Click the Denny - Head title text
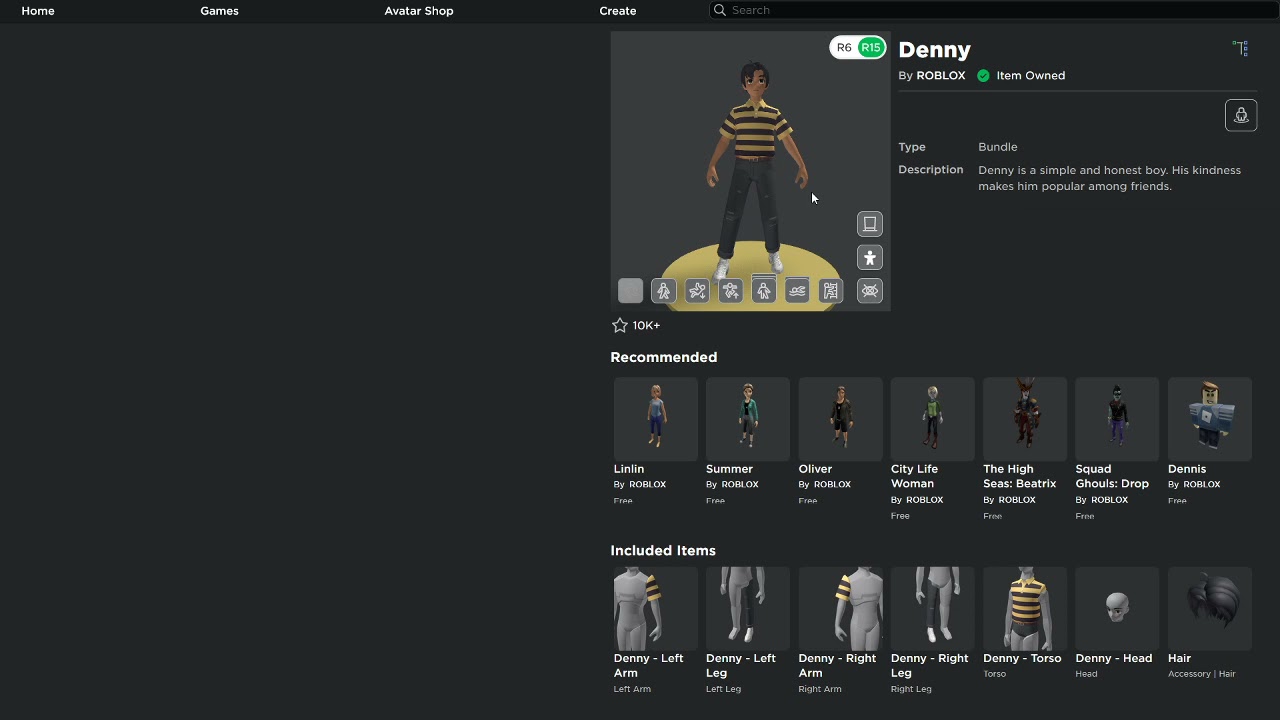 1114,659
